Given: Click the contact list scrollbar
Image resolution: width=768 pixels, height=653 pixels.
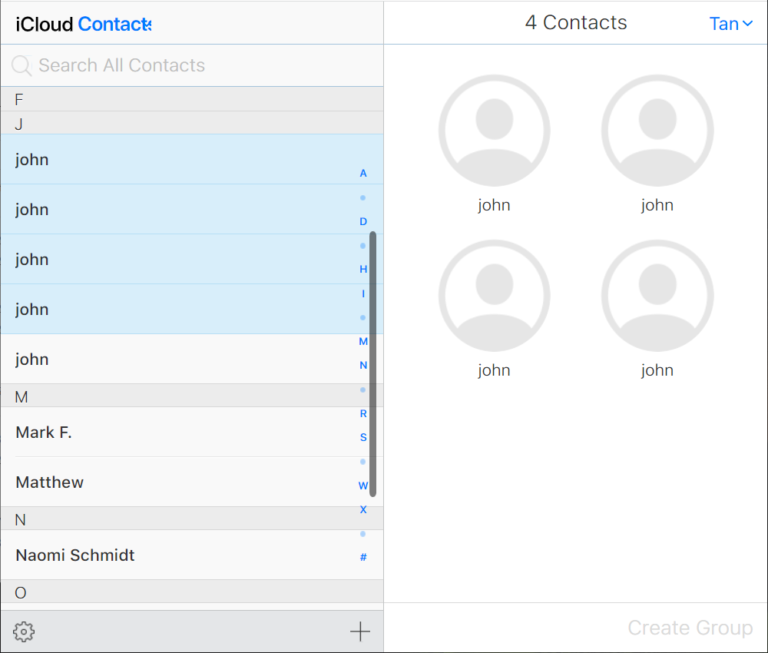Looking at the screenshot, I should (373, 364).
